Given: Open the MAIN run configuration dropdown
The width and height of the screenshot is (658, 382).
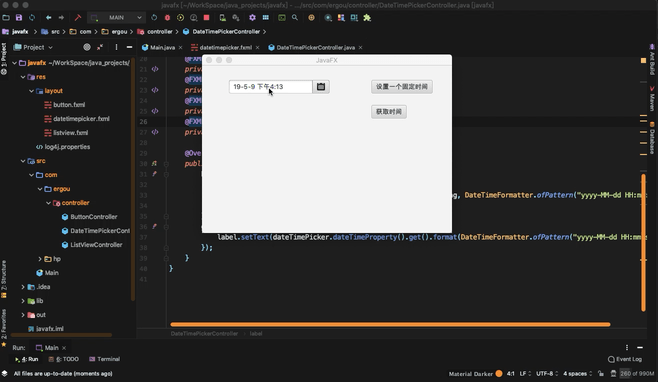Looking at the screenshot, I should click(116, 18).
